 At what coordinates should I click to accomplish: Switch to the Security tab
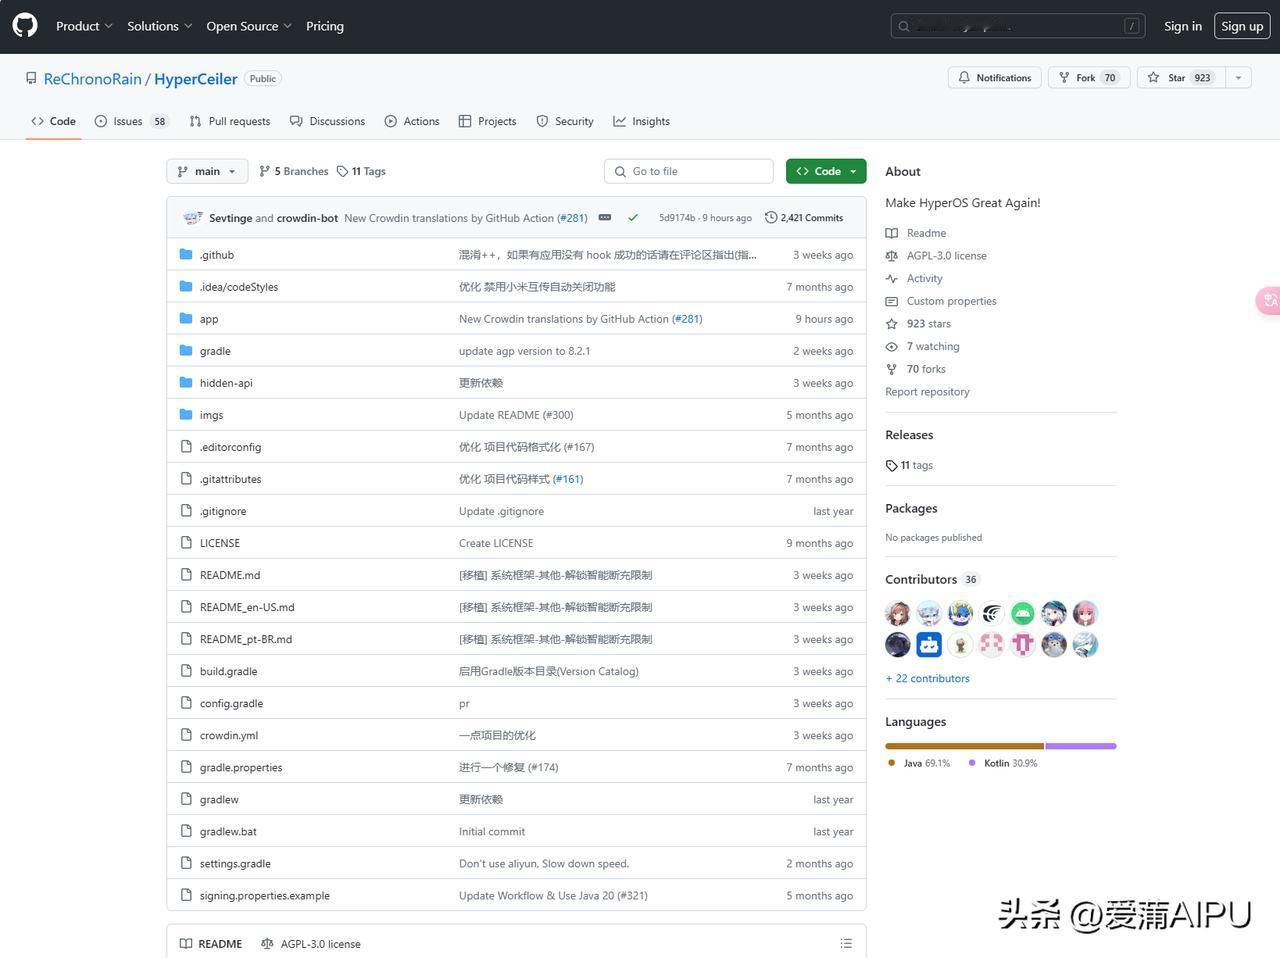[x=565, y=121]
